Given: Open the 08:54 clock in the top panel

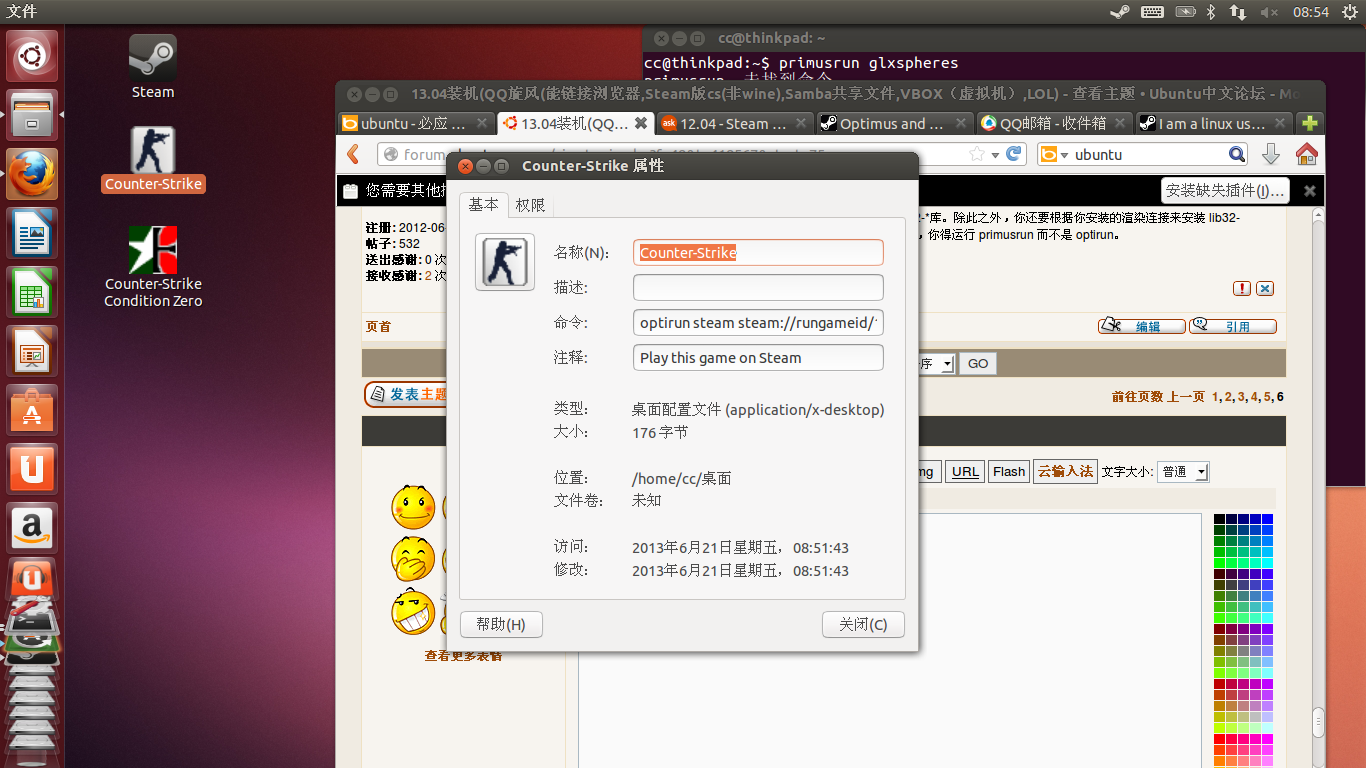Looking at the screenshot, I should (x=1310, y=12).
